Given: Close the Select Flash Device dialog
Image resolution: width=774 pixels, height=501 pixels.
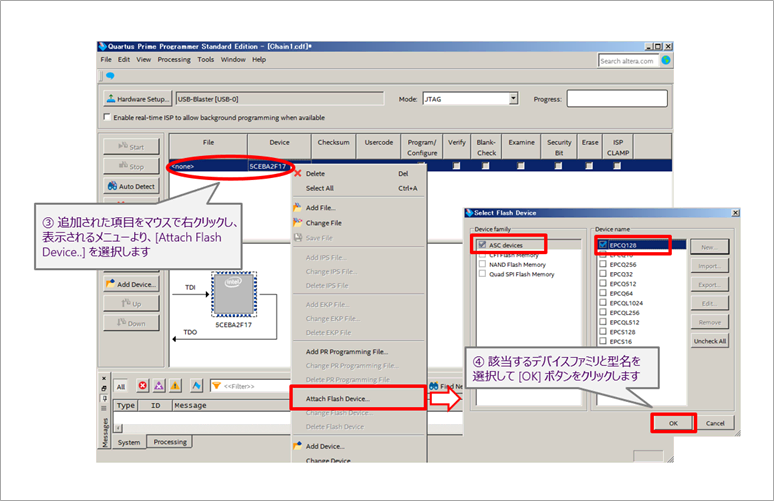Looking at the screenshot, I should click(735, 213).
